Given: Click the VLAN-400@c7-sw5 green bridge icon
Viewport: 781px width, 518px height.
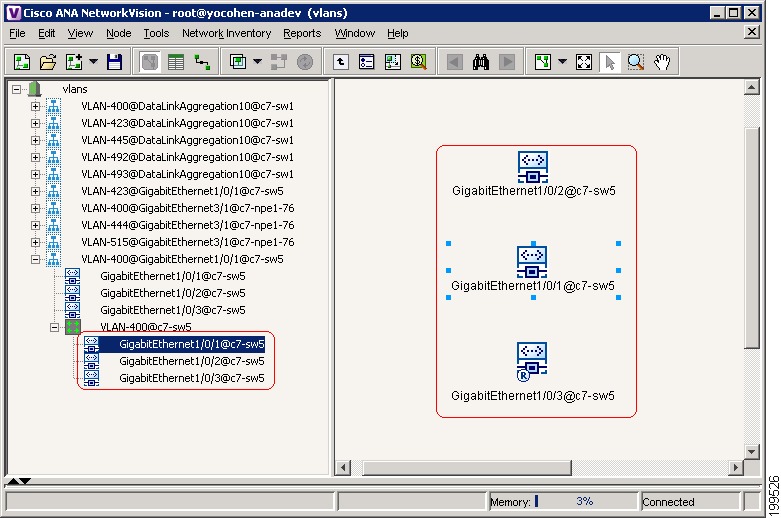Looking at the screenshot, I should pyautogui.click(x=73, y=327).
